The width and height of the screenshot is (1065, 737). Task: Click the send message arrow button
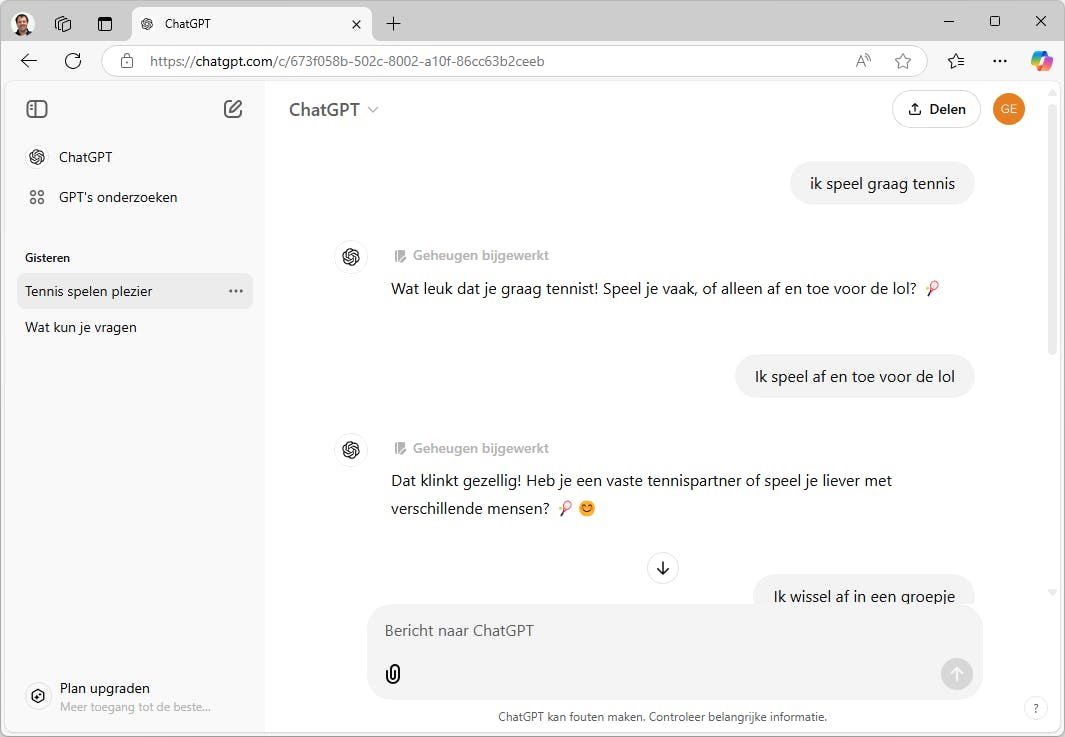tap(956, 674)
